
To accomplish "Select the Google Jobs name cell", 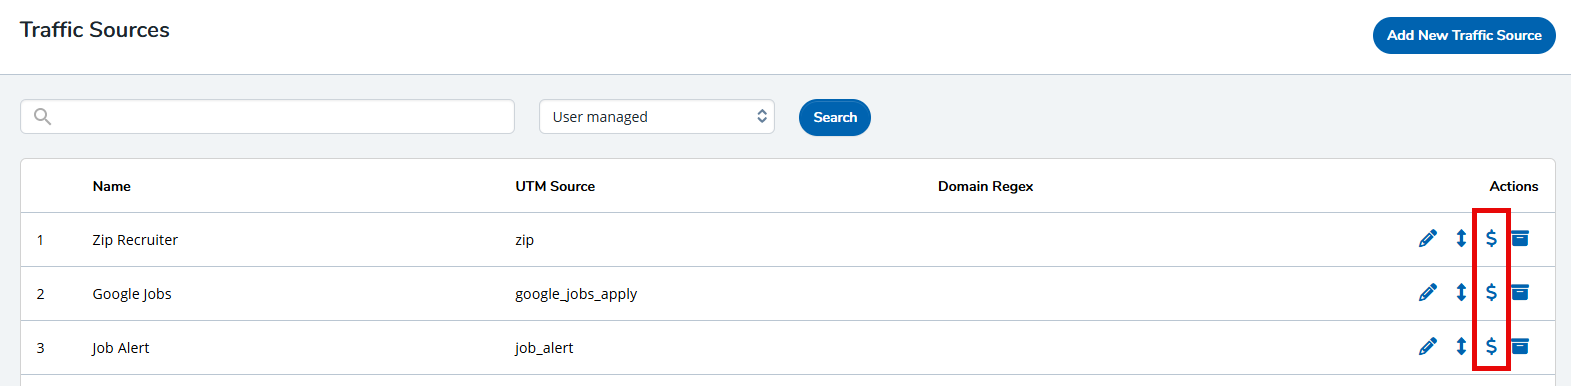I will (132, 294).
